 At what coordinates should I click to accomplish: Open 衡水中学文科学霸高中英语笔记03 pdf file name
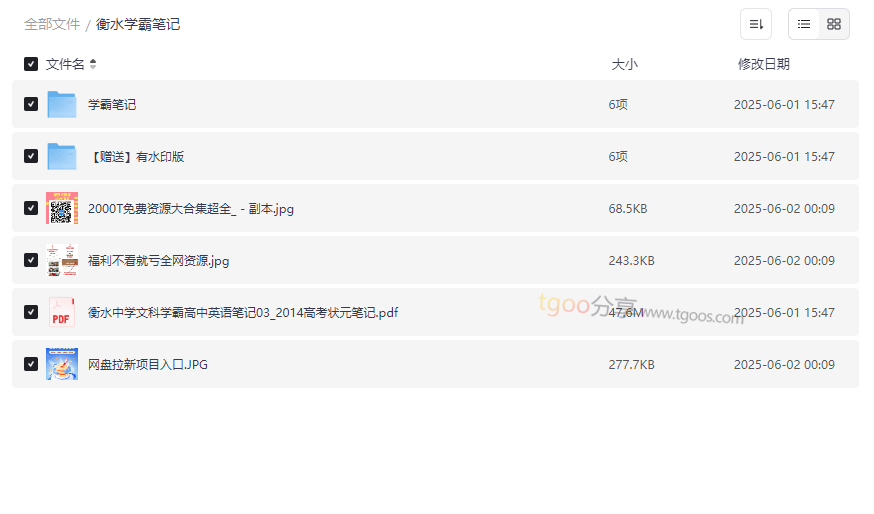click(x=243, y=313)
